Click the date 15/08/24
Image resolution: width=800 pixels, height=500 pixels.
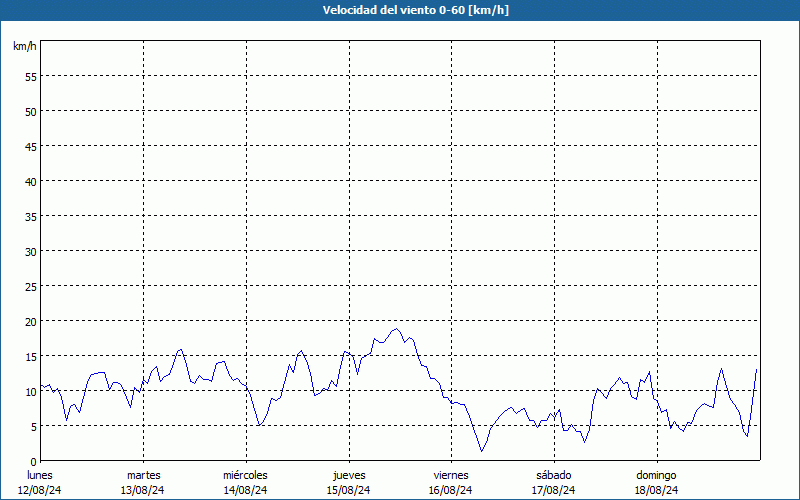(x=348, y=490)
